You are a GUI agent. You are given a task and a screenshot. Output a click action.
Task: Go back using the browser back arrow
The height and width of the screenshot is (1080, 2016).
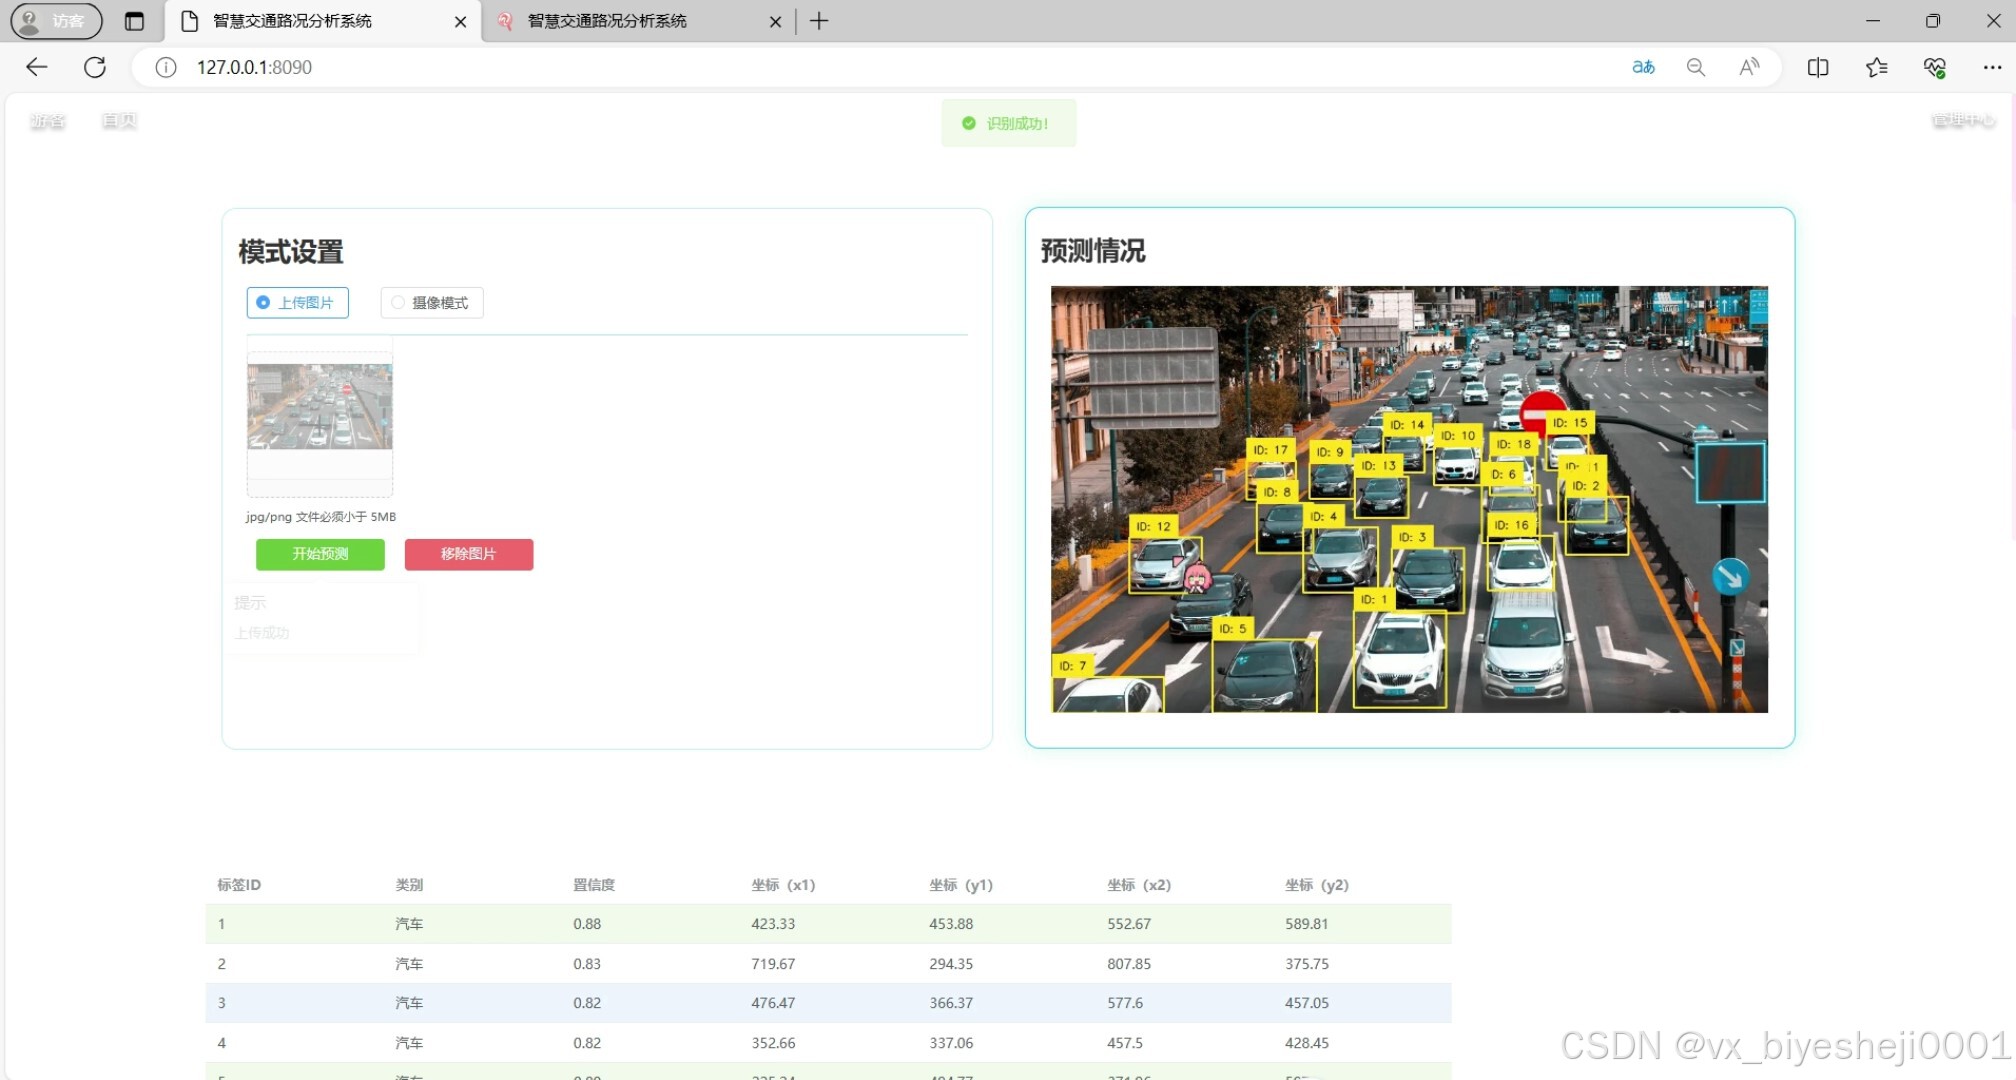click(x=37, y=67)
